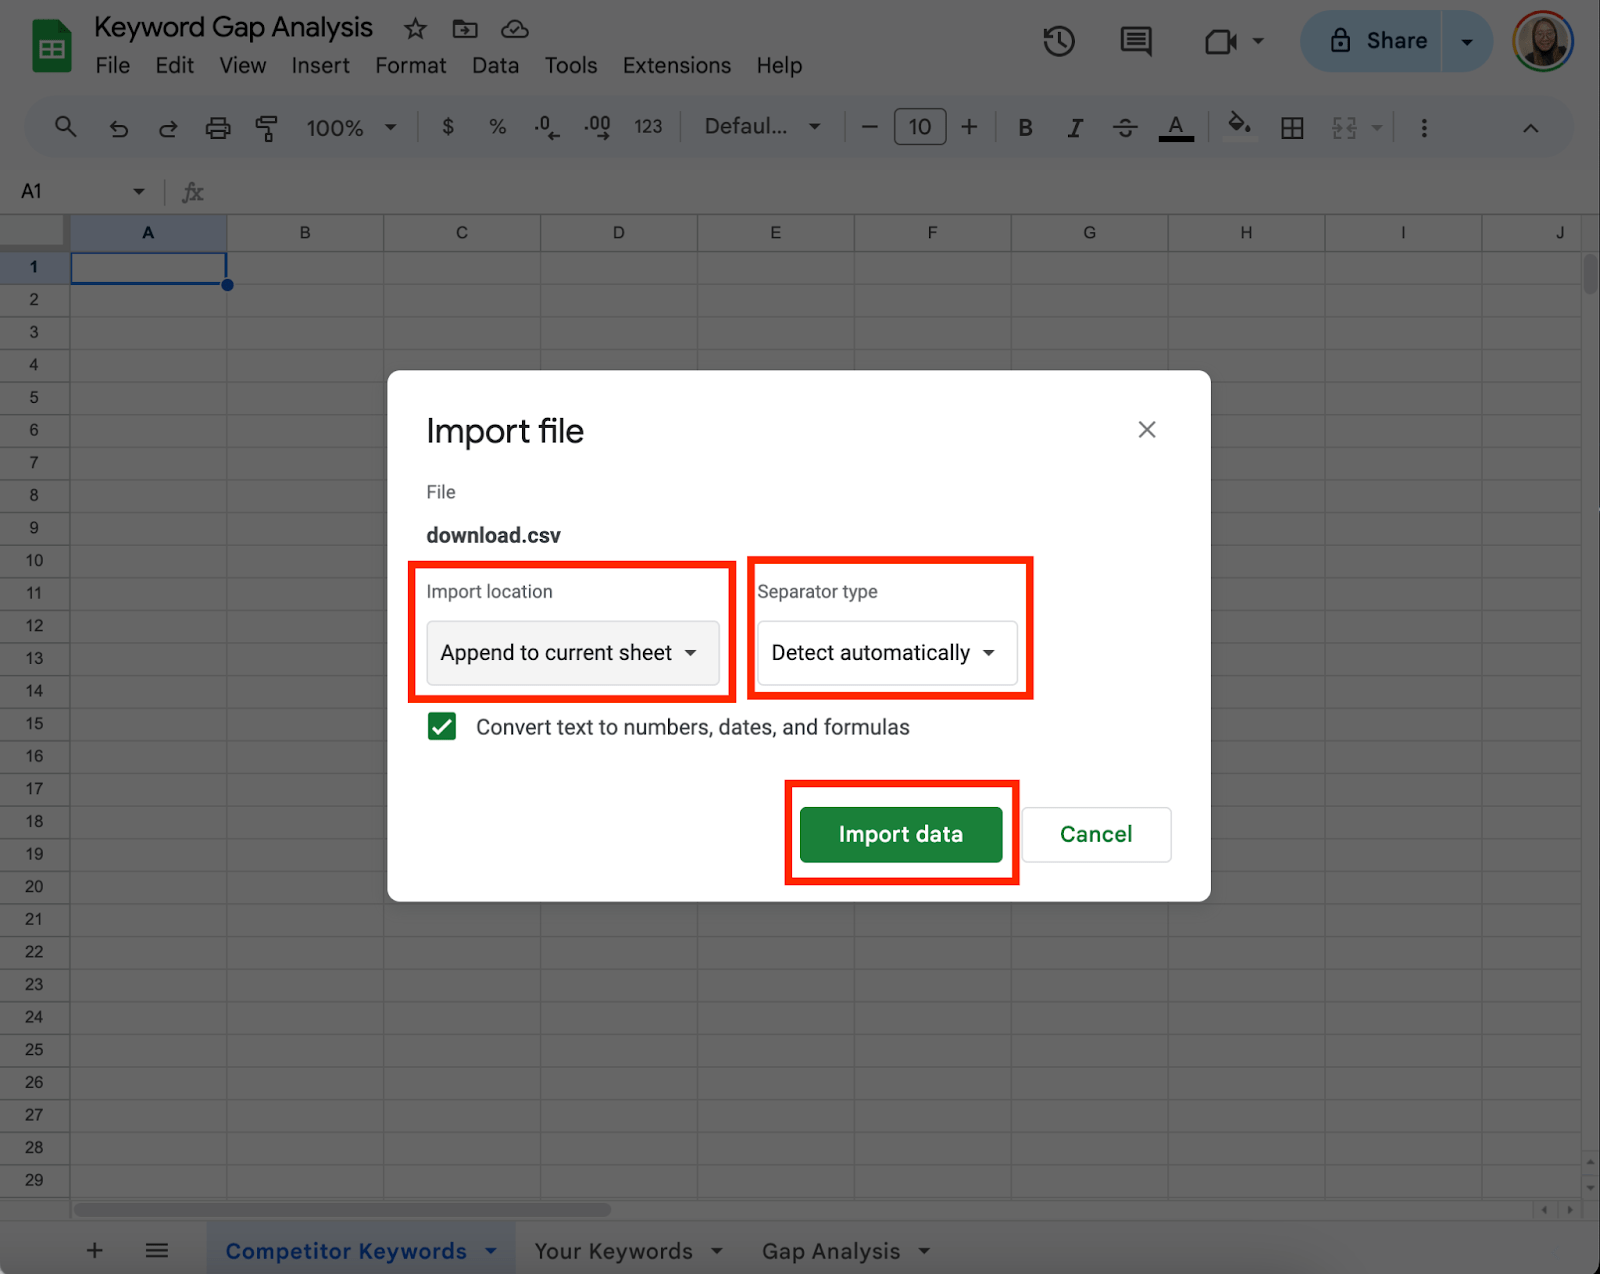Click the strikethrough formatting icon
This screenshot has width=1600, height=1274.
1124,128
